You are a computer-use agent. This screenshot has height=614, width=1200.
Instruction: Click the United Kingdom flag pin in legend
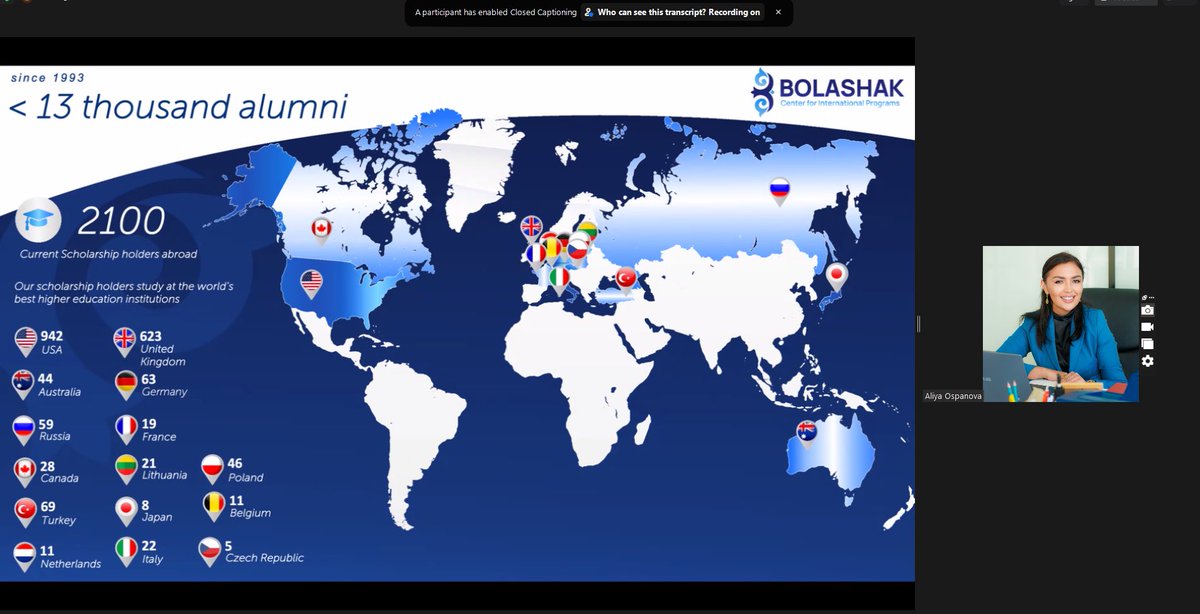click(125, 341)
